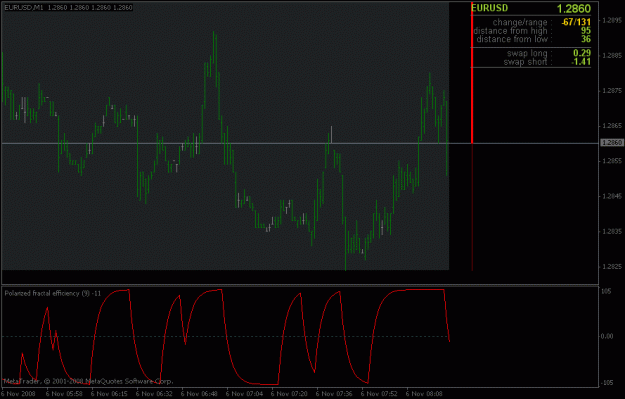Click the -105 indicator scale label

pos(606,383)
